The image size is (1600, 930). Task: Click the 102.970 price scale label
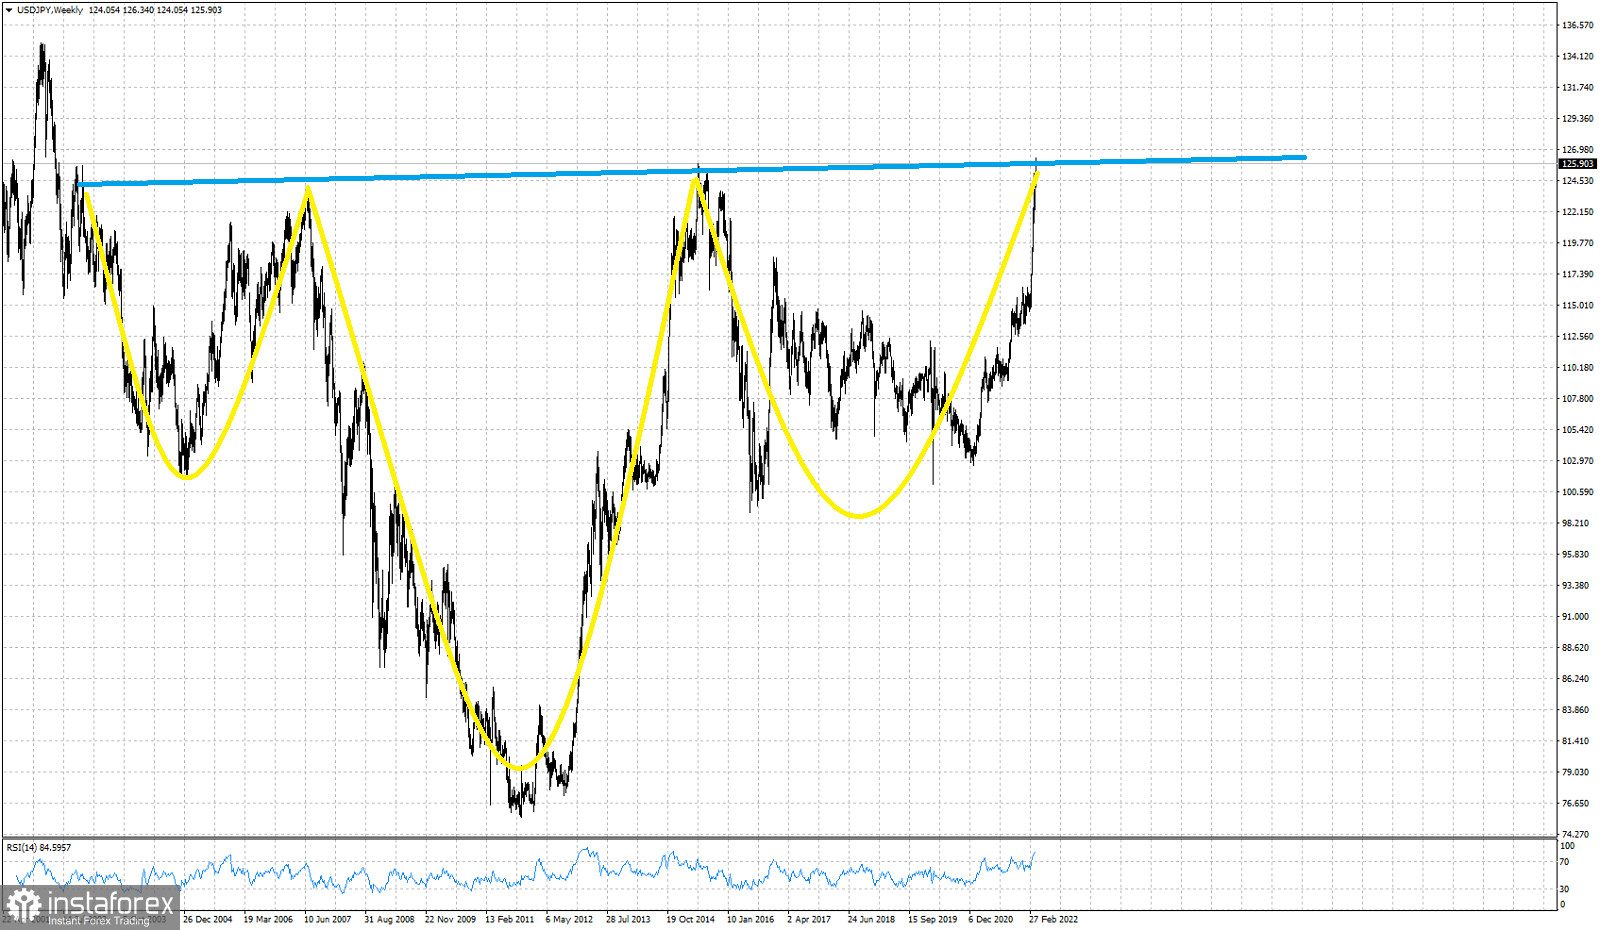[1577, 461]
